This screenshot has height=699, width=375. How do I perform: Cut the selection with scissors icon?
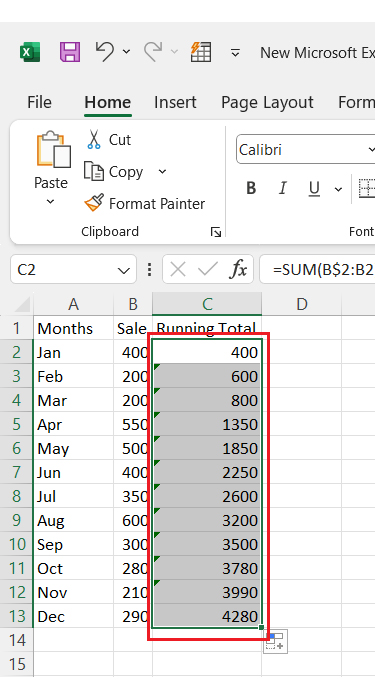coord(108,140)
